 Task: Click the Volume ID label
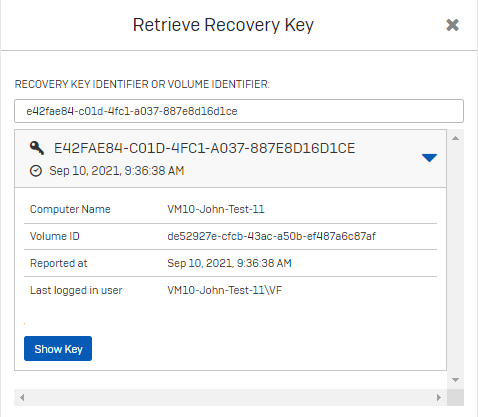55,236
